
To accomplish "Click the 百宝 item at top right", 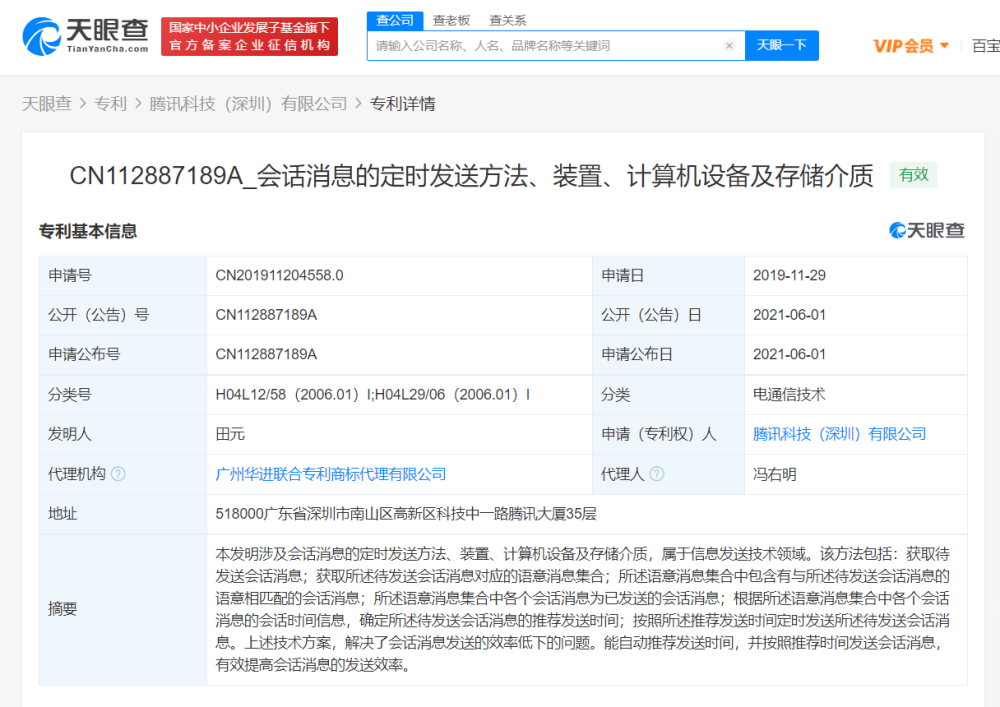I will click(985, 46).
